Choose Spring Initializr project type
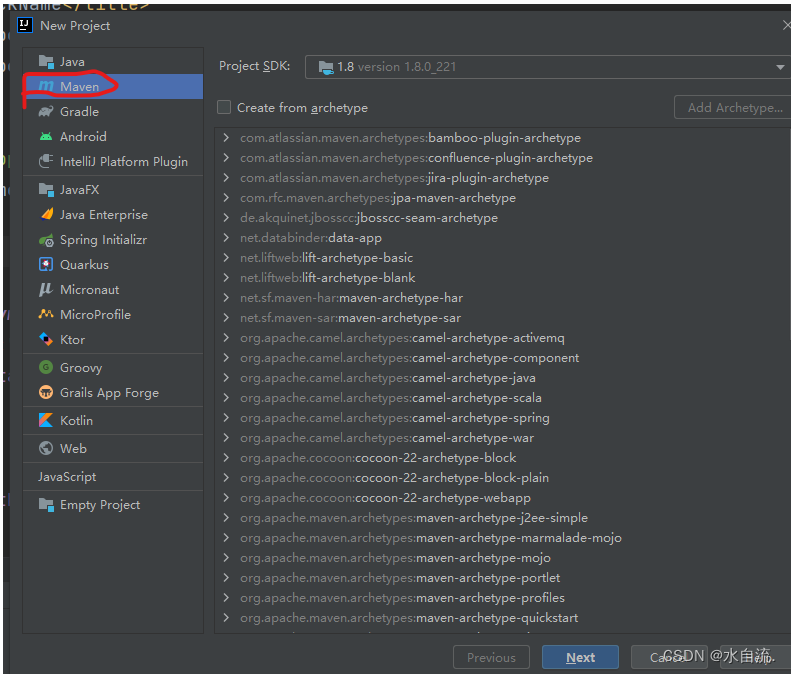 coord(113,240)
